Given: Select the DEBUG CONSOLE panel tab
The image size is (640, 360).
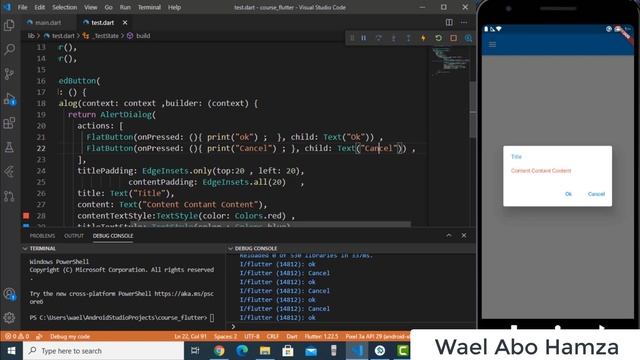Looking at the screenshot, I should [113, 236].
